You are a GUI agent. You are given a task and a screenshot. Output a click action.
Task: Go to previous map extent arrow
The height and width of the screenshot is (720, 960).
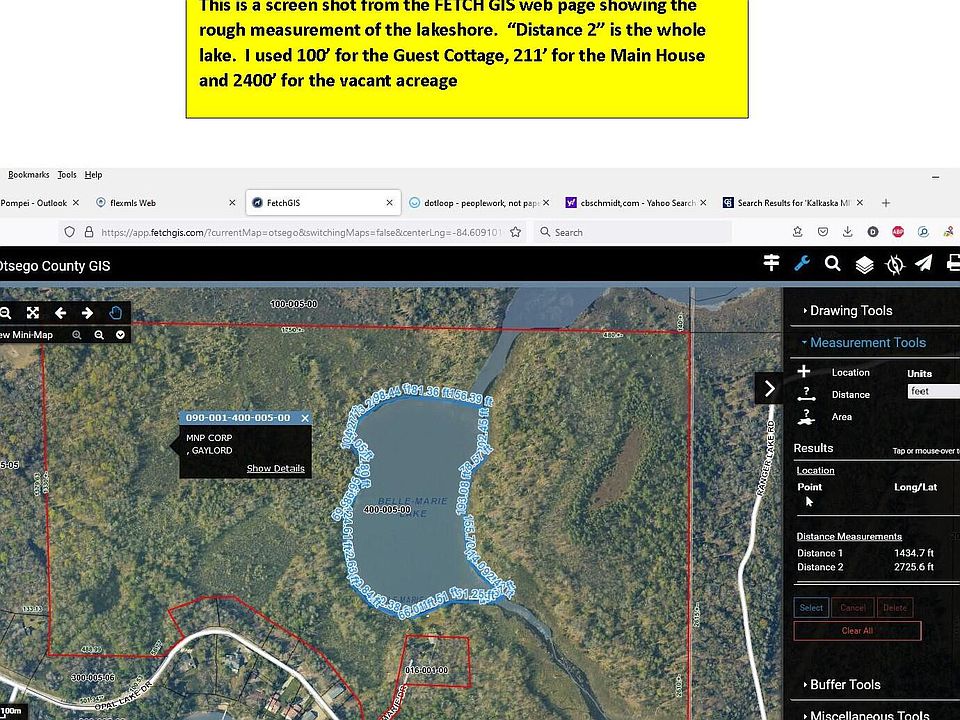tap(60, 313)
